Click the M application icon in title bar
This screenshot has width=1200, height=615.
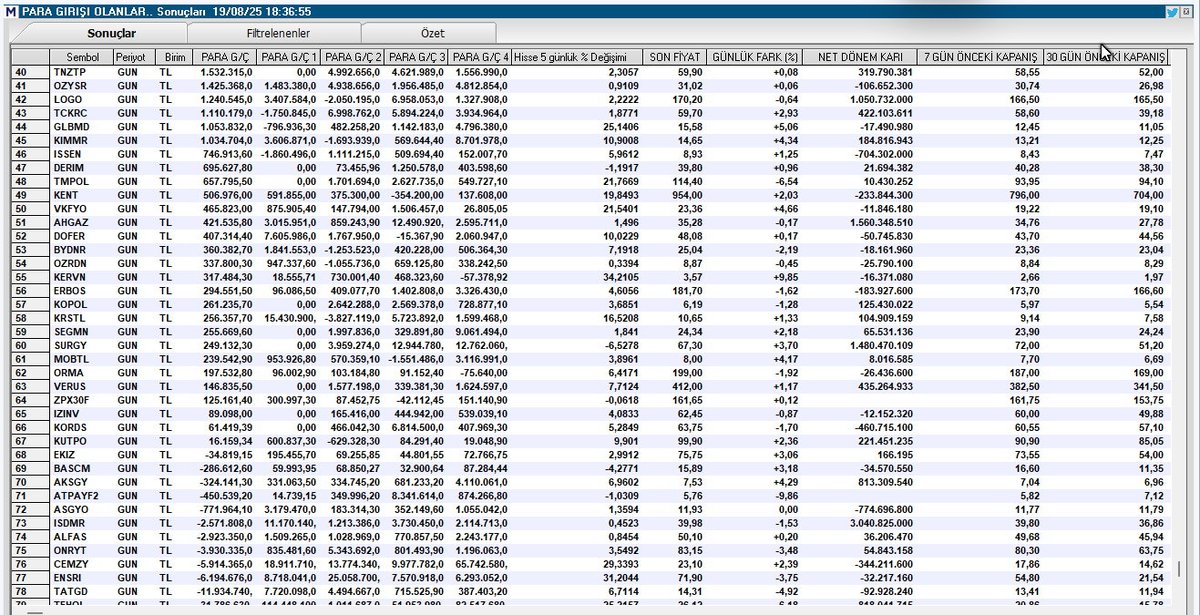pos(10,12)
